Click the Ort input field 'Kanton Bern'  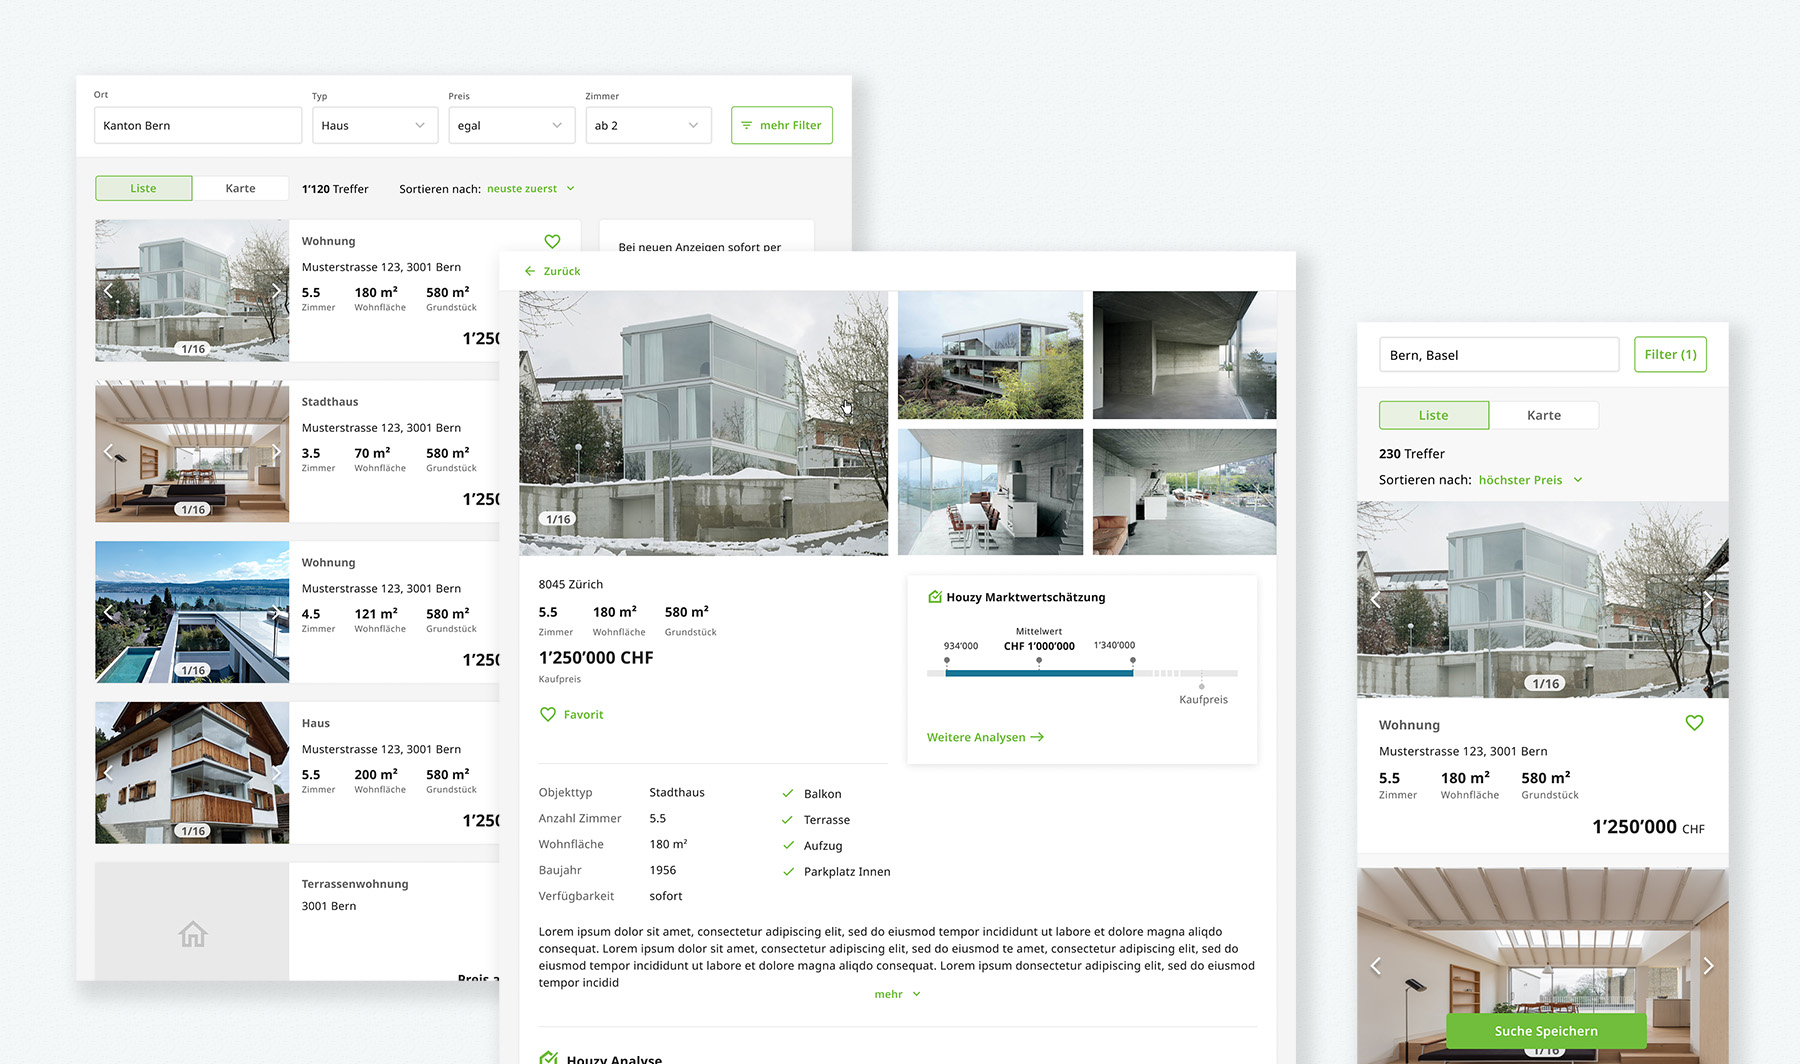coord(198,125)
